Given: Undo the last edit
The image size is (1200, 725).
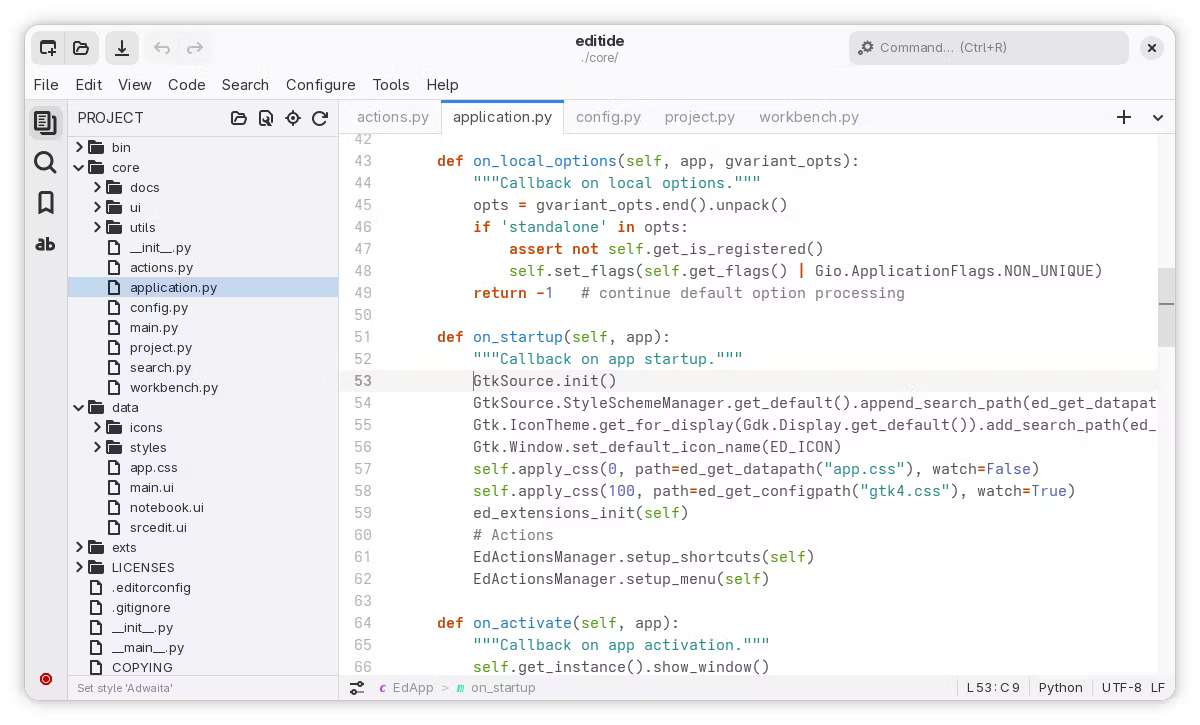Looking at the screenshot, I should 162,47.
